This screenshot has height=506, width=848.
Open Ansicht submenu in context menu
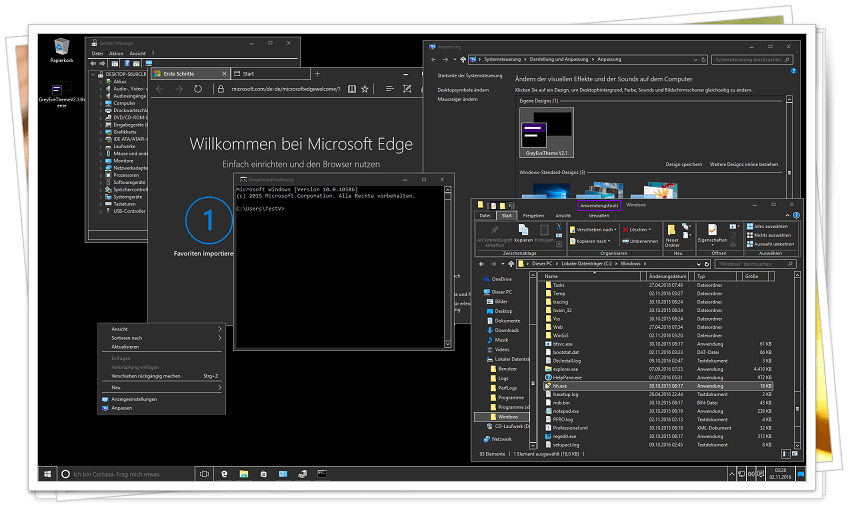coord(161,329)
